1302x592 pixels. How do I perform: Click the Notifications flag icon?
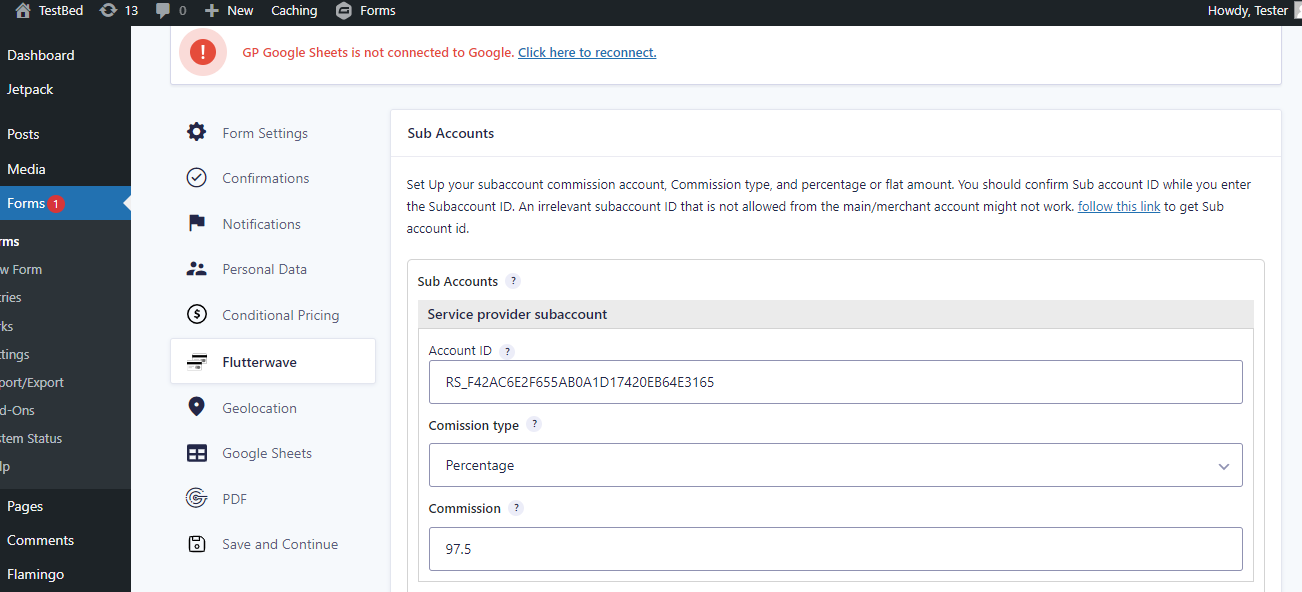click(x=197, y=224)
